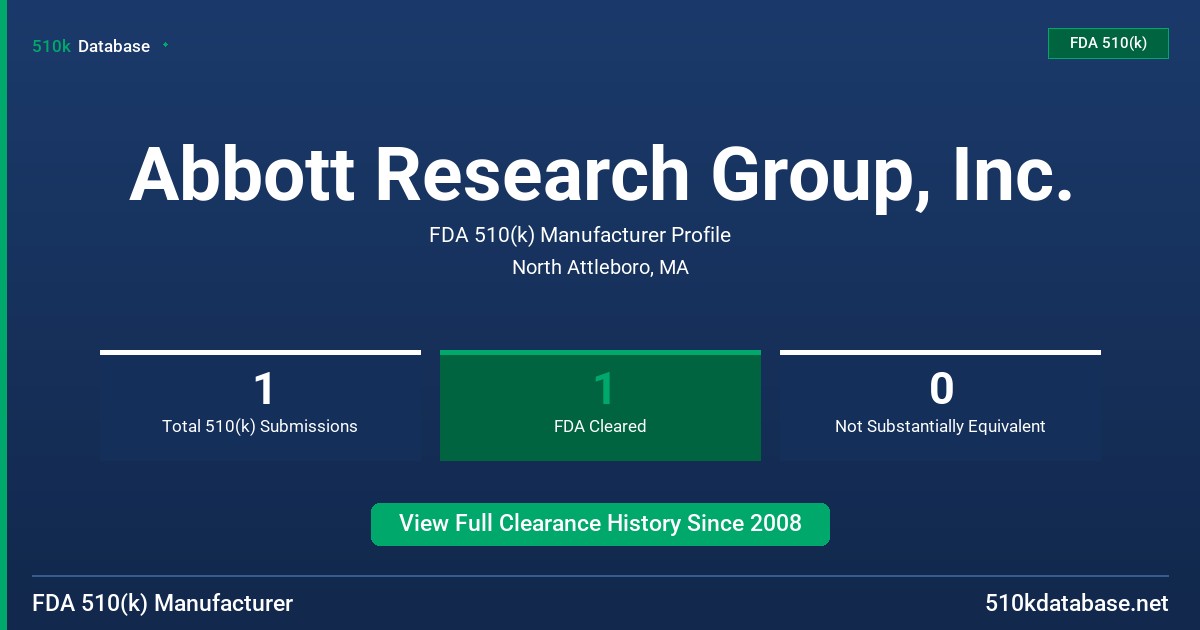Open the Total 510(k) Submissions card

(x=260, y=405)
